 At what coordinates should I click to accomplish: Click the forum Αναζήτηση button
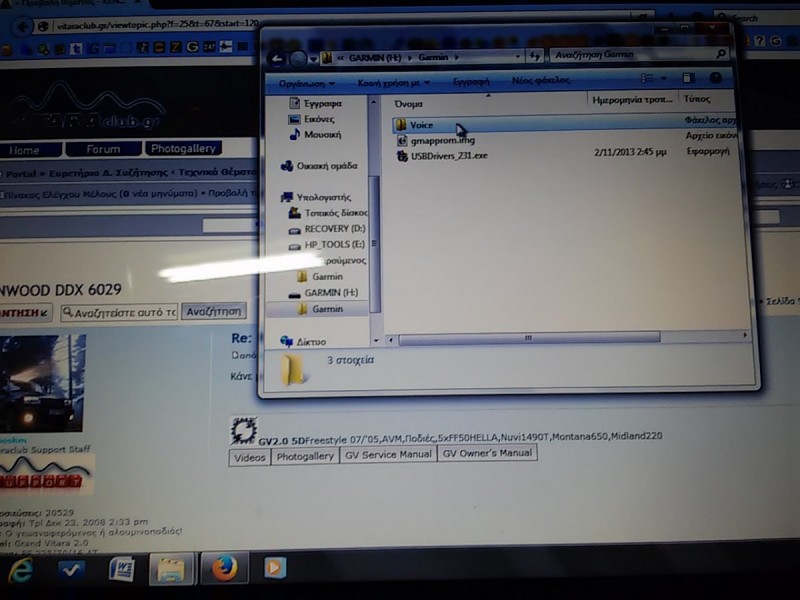coord(214,311)
